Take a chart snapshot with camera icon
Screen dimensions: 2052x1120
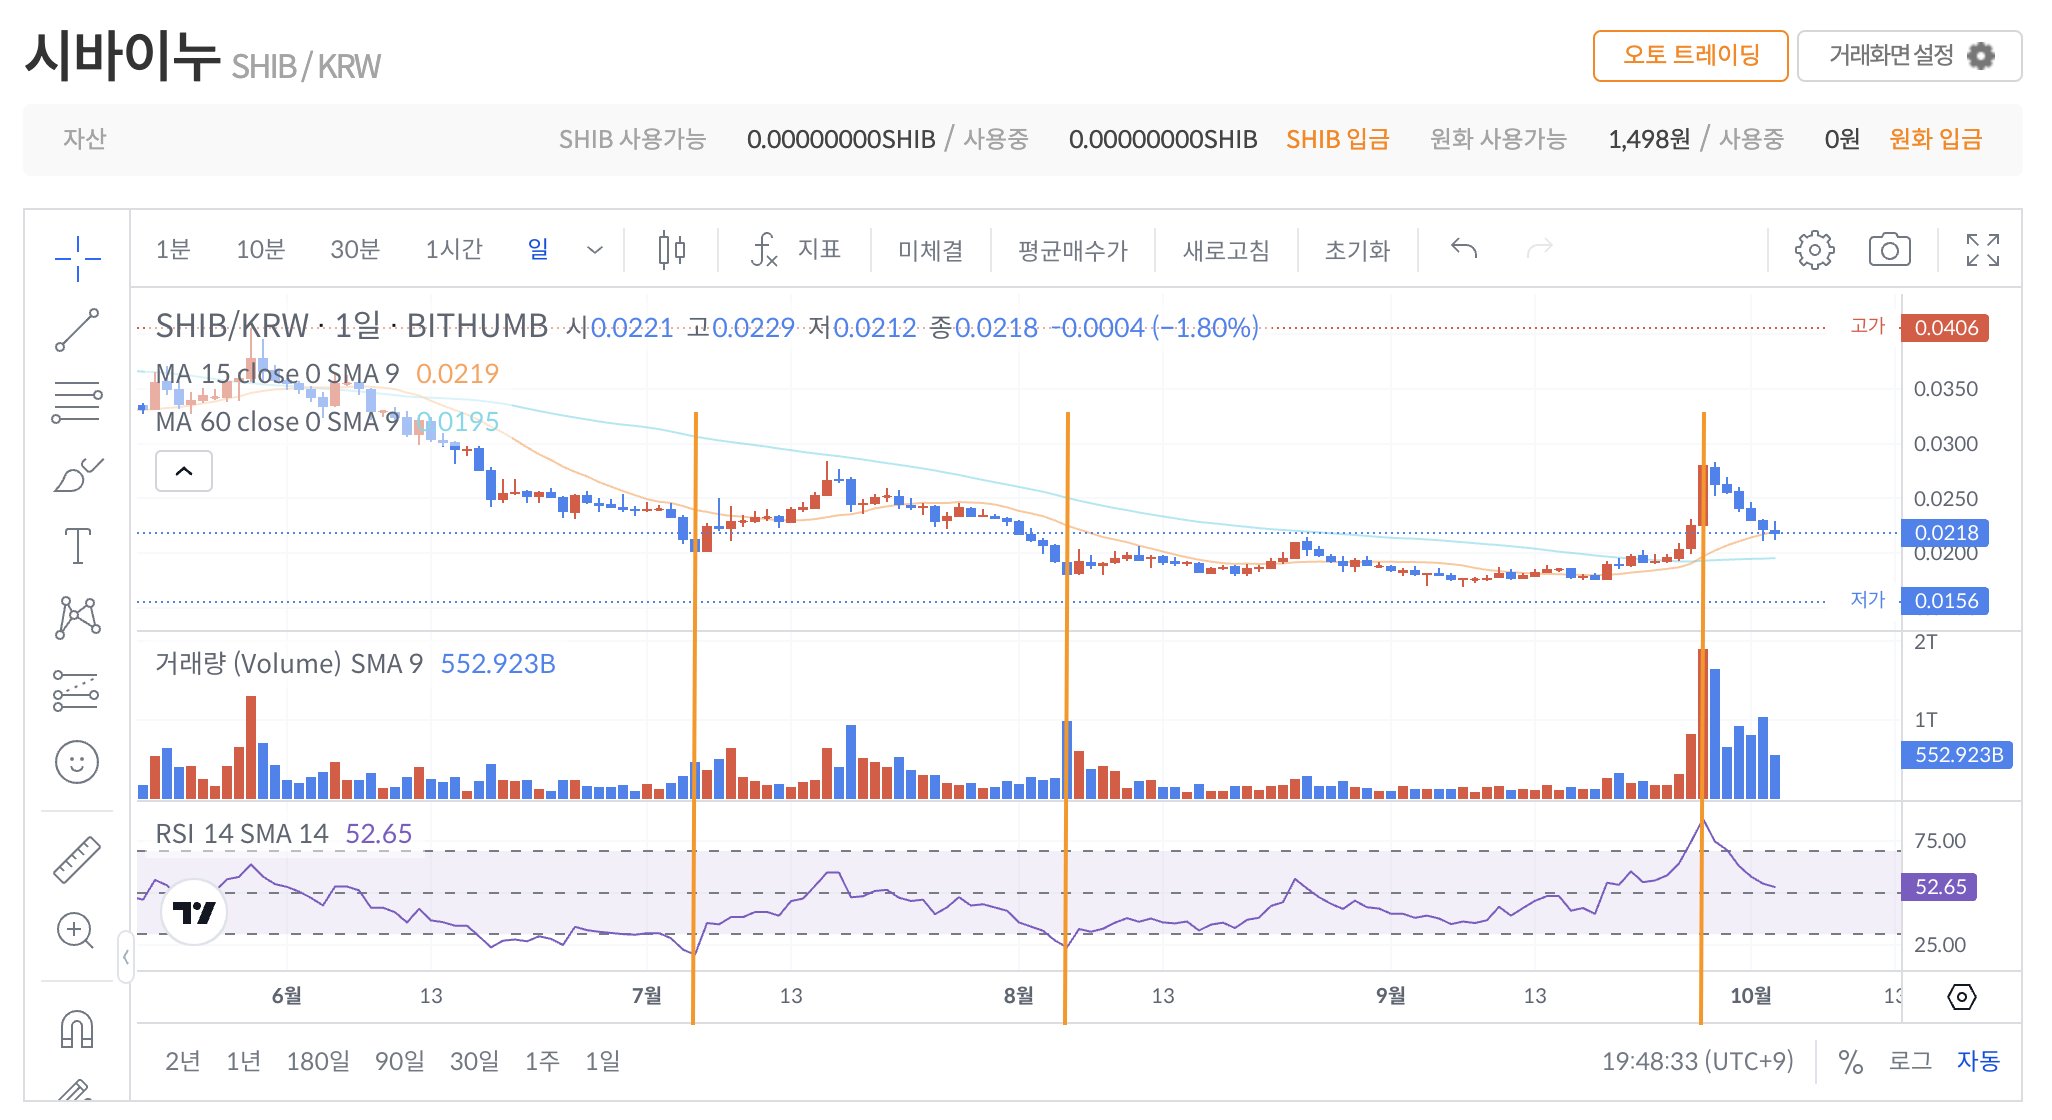[x=1889, y=250]
